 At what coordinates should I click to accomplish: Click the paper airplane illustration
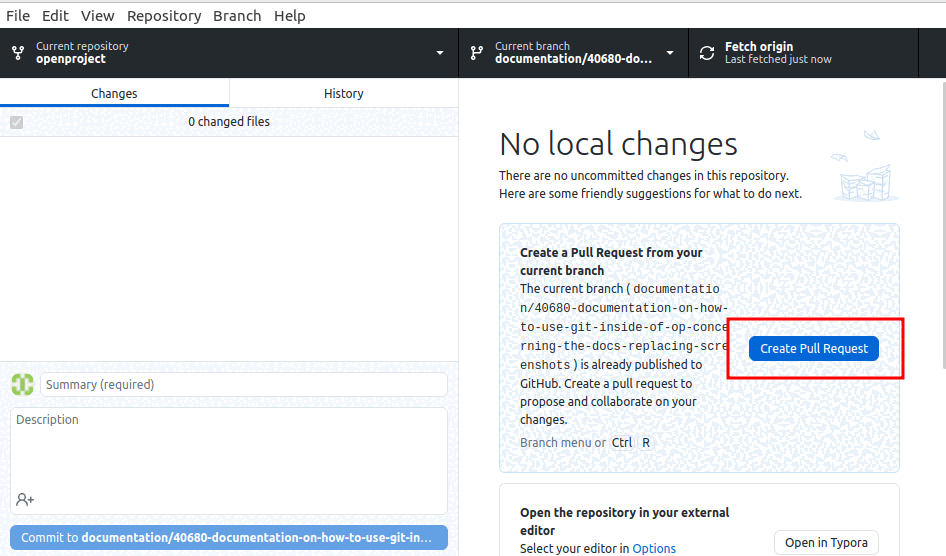[x=872, y=135]
